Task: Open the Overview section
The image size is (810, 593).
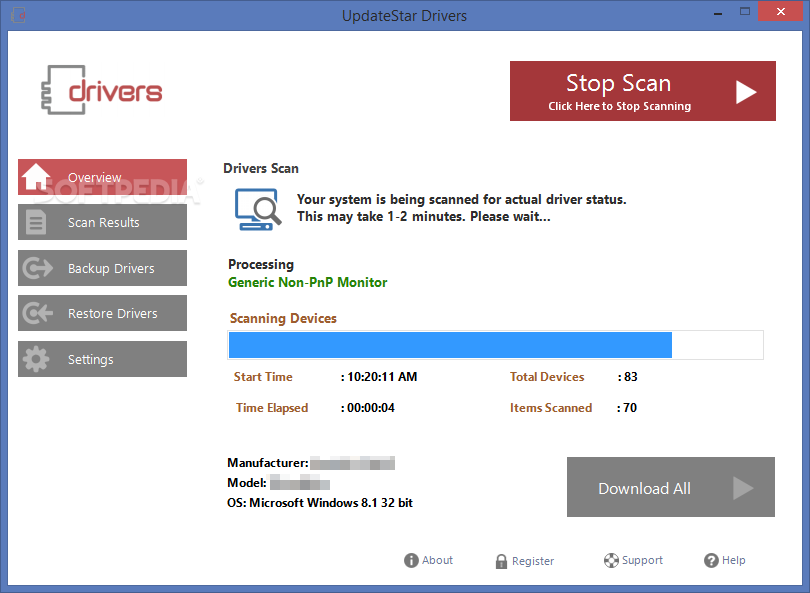Action: click(102, 177)
